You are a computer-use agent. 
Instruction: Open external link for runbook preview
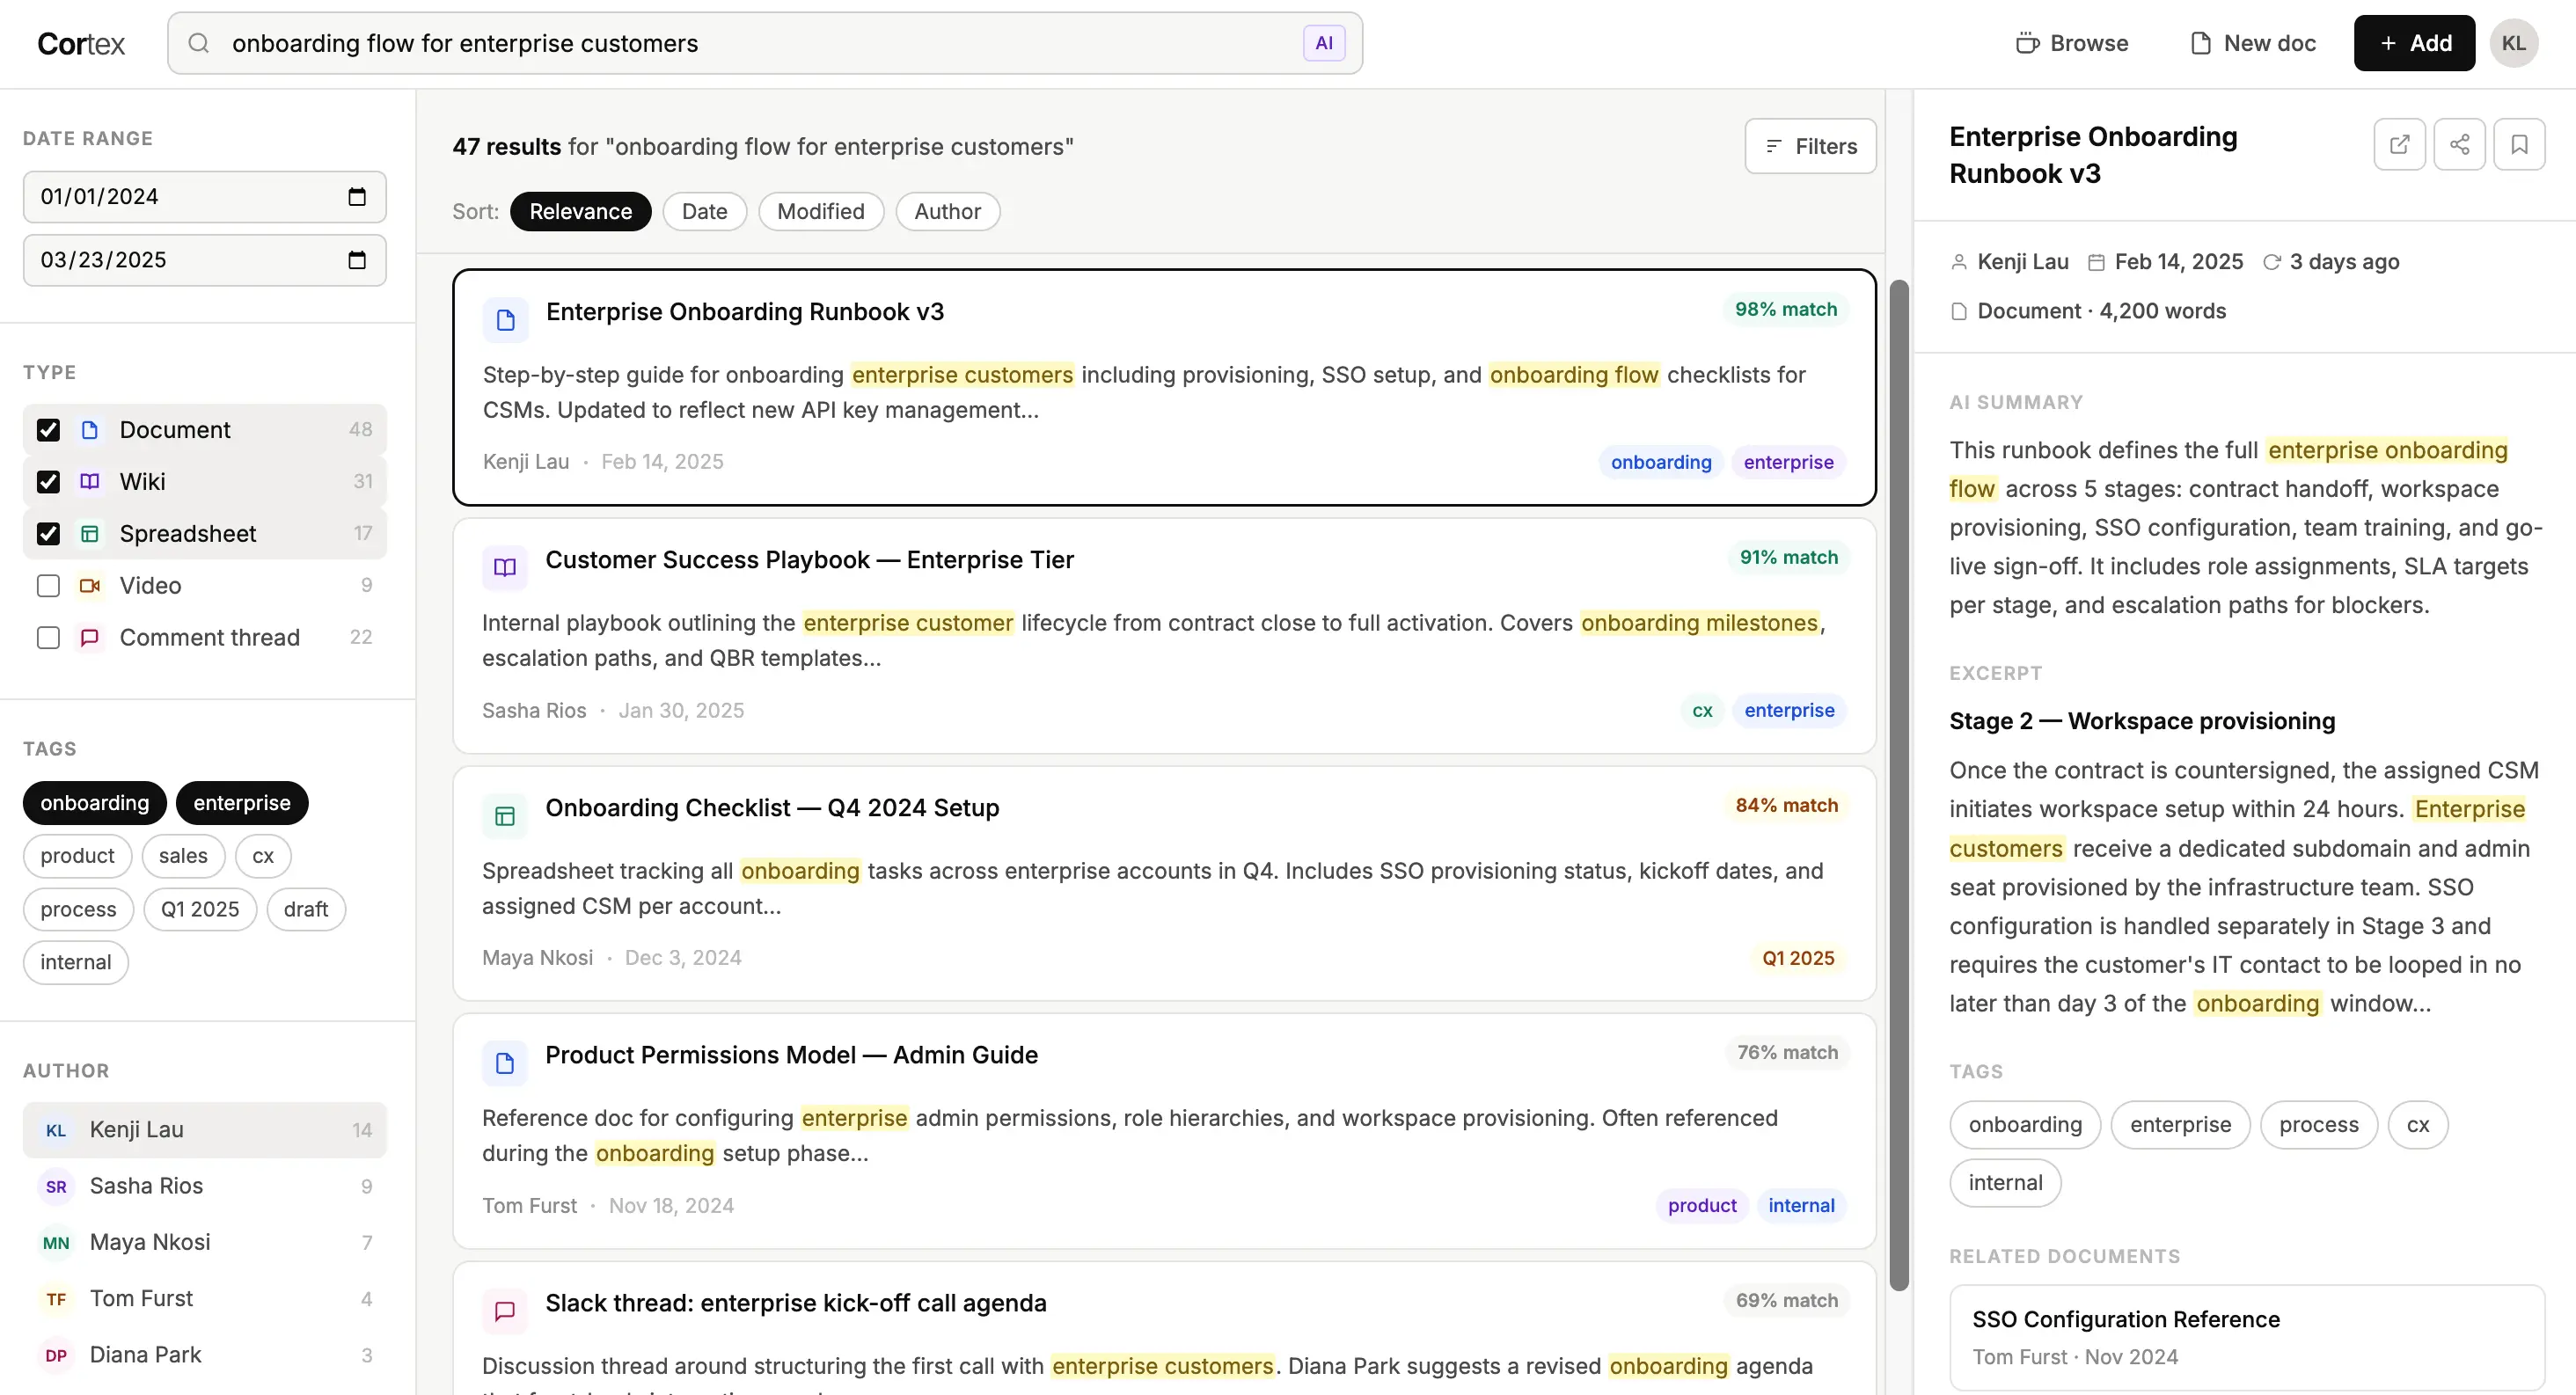pos(2399,145)
